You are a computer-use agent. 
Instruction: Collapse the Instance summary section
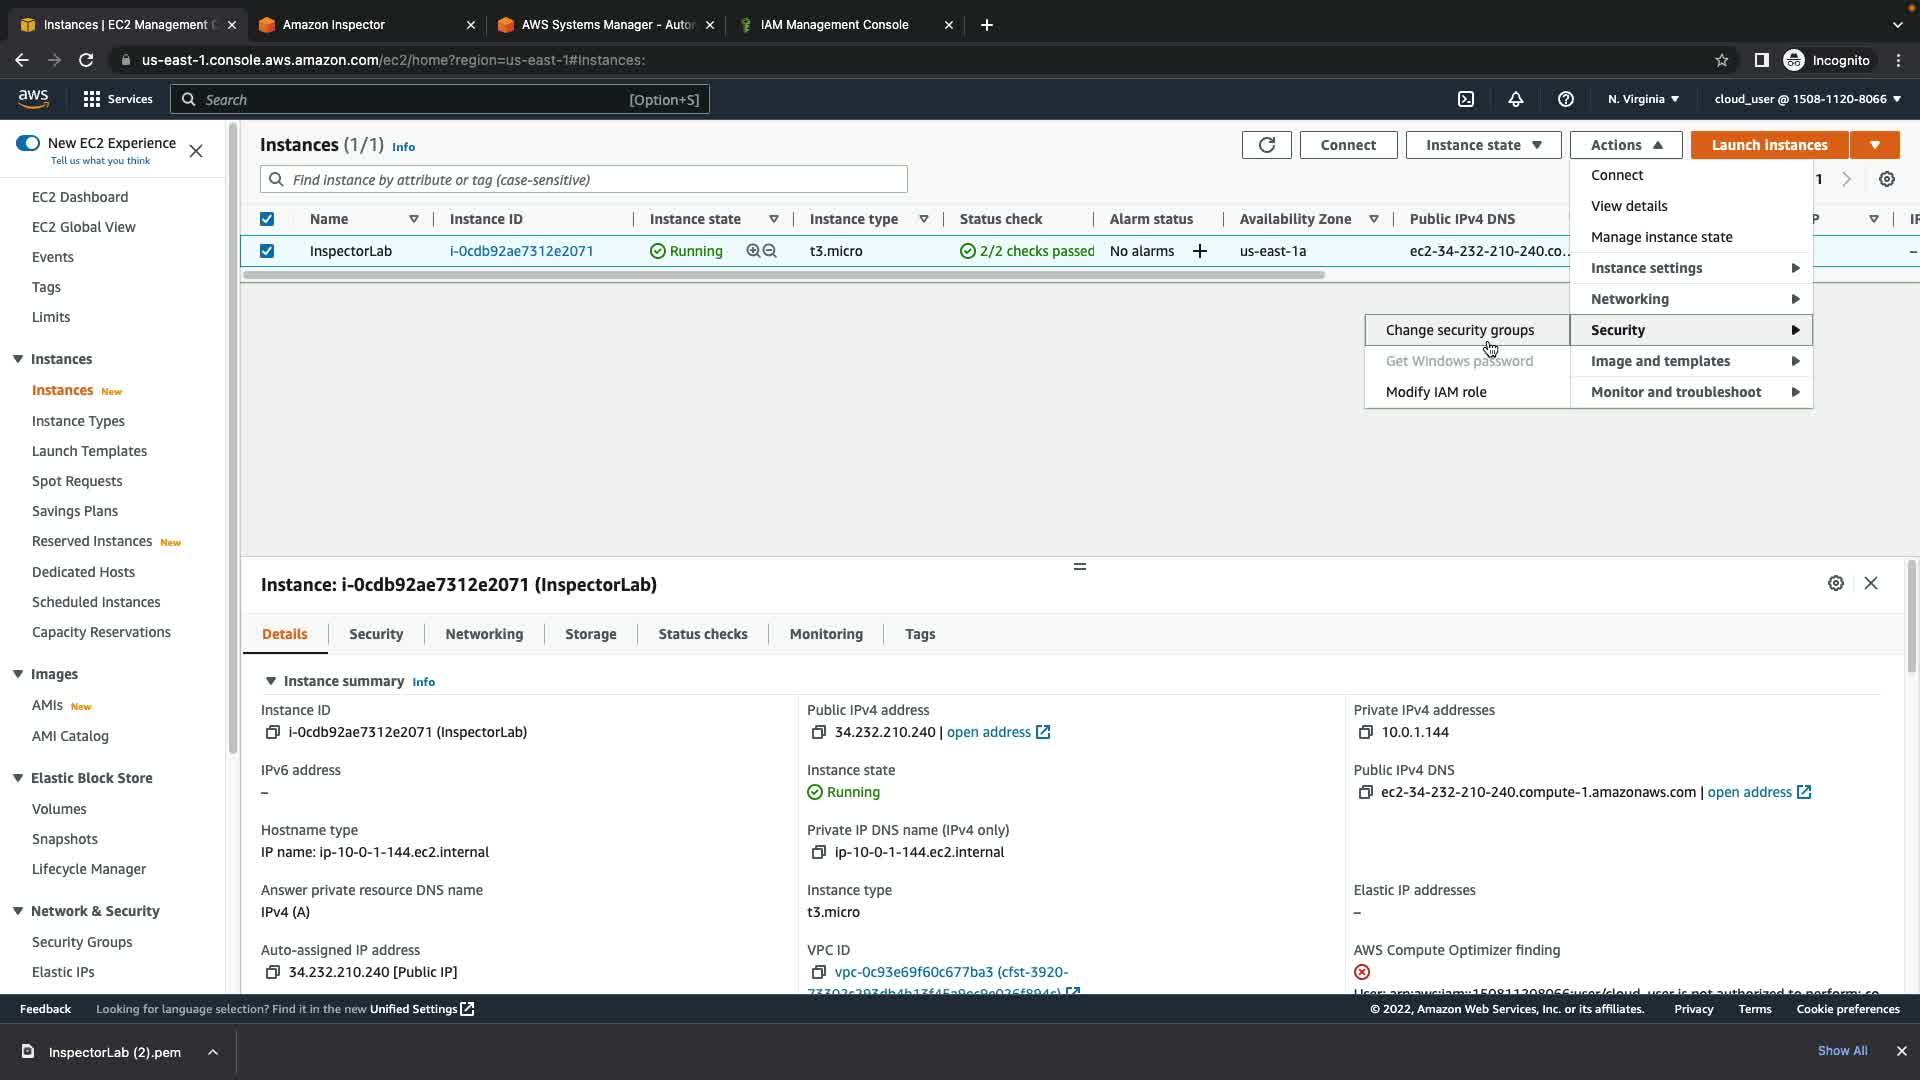[270, 681]
